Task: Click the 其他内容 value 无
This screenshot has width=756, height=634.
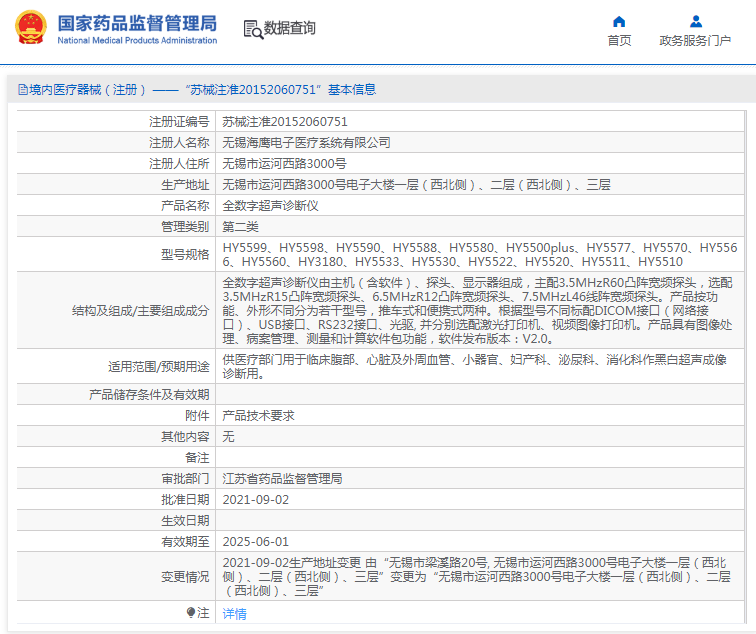Action: tap(229, 436)
